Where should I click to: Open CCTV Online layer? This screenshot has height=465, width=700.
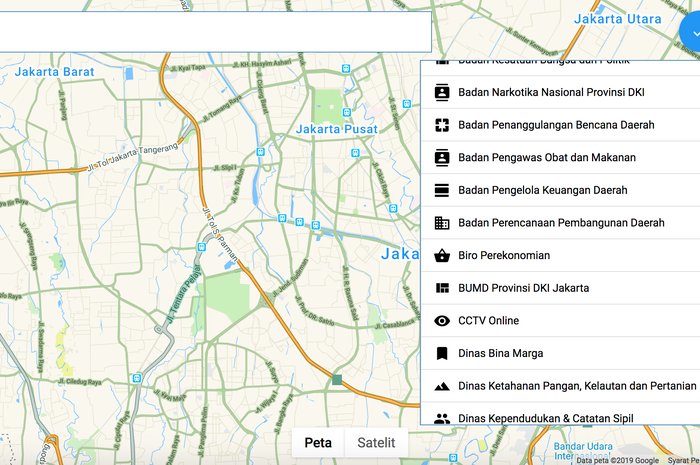click(x=560, y=320)
